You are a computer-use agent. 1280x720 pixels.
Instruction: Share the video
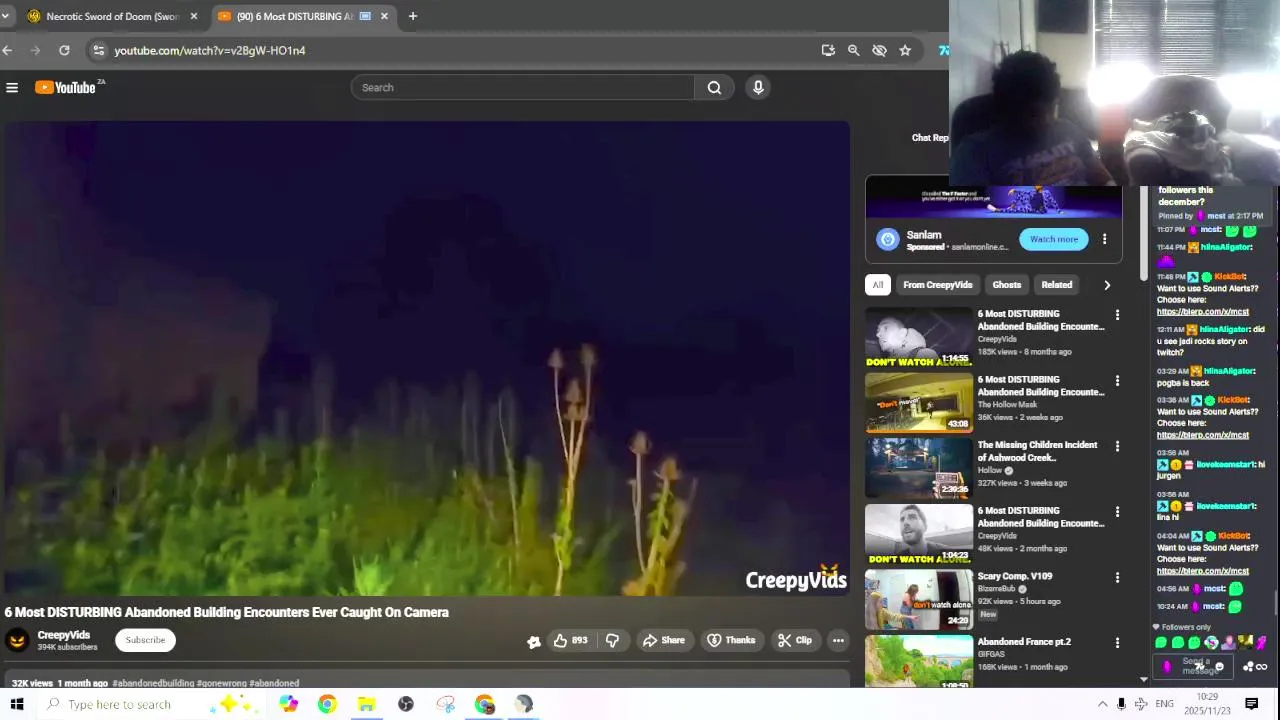(x=664, y=640)
